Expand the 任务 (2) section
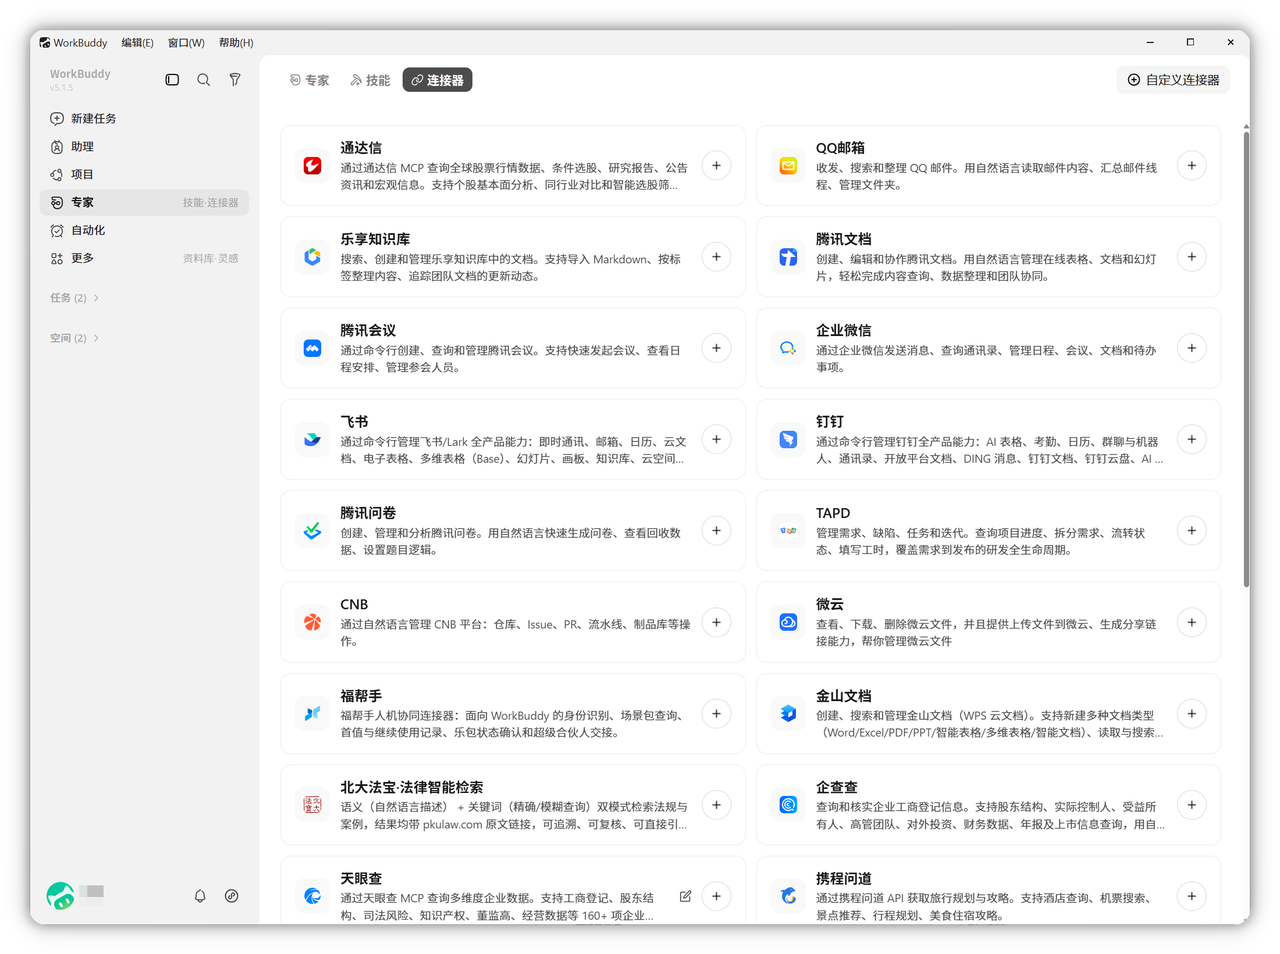Image resolution: width=1280 pixels, height=954 pixels. point(75,298)
